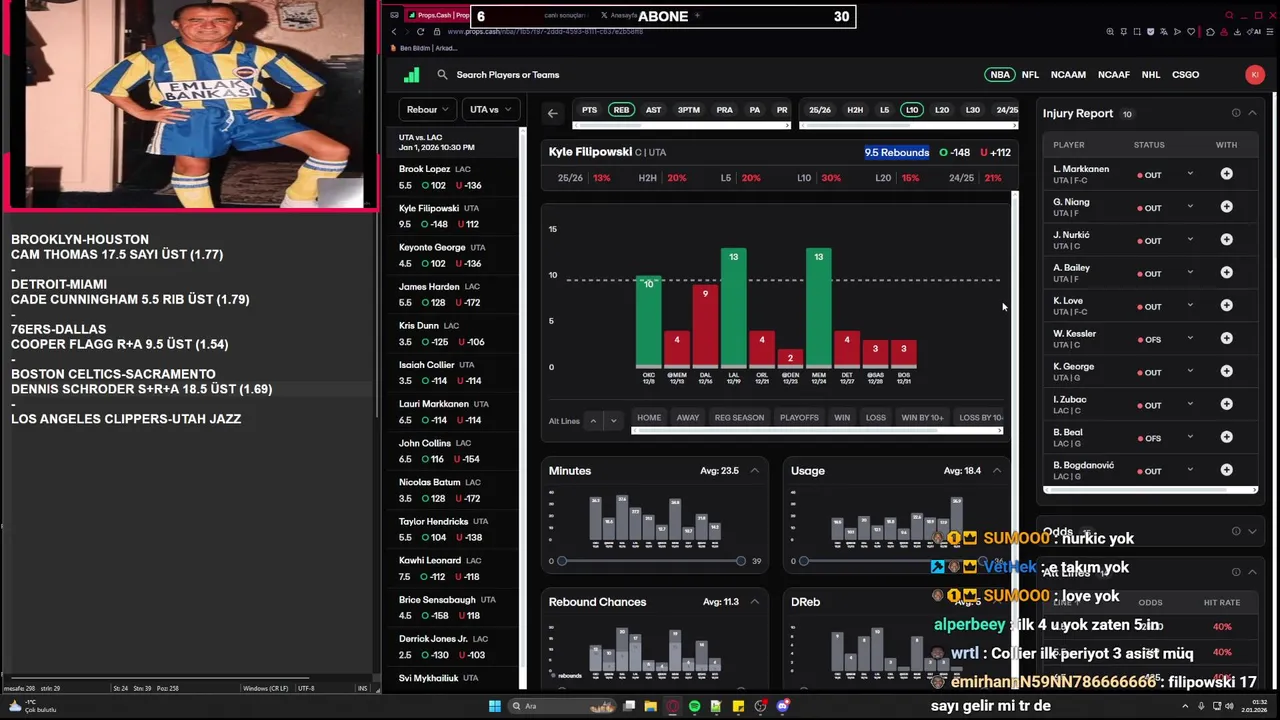
Task: Click the highlighted 9.5 Rebounds line
Action: click(897, 152)
